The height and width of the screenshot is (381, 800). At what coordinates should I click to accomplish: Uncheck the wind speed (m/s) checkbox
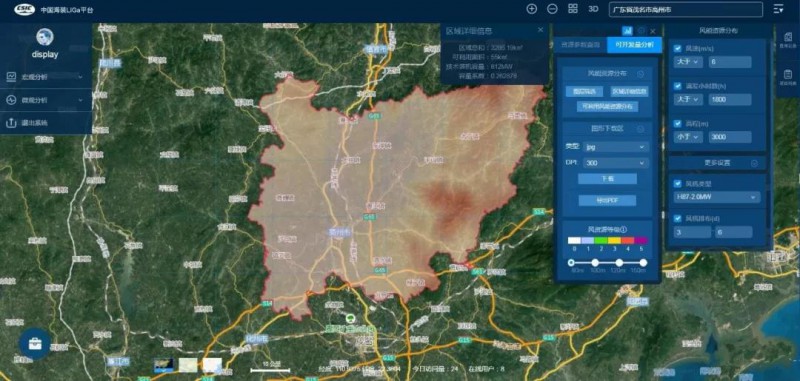pyautogui.click(x=678, y=48)
